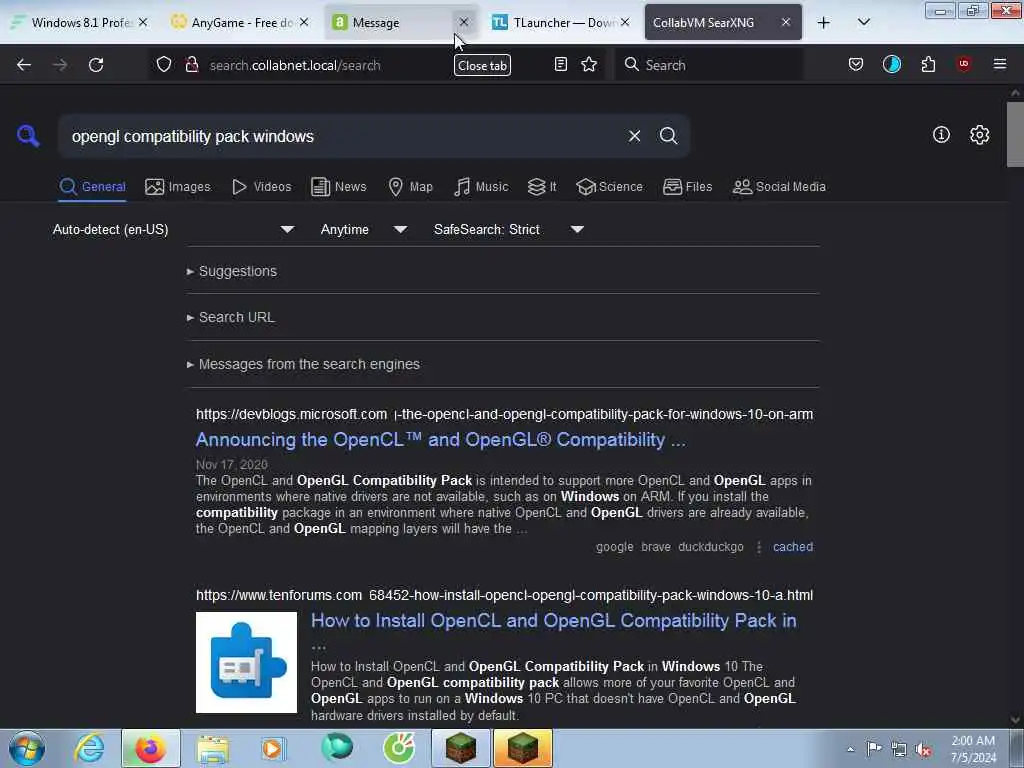Close the CollabVM SearXNG tab
Screen dimensions: 1024x768
coord(786,22)
